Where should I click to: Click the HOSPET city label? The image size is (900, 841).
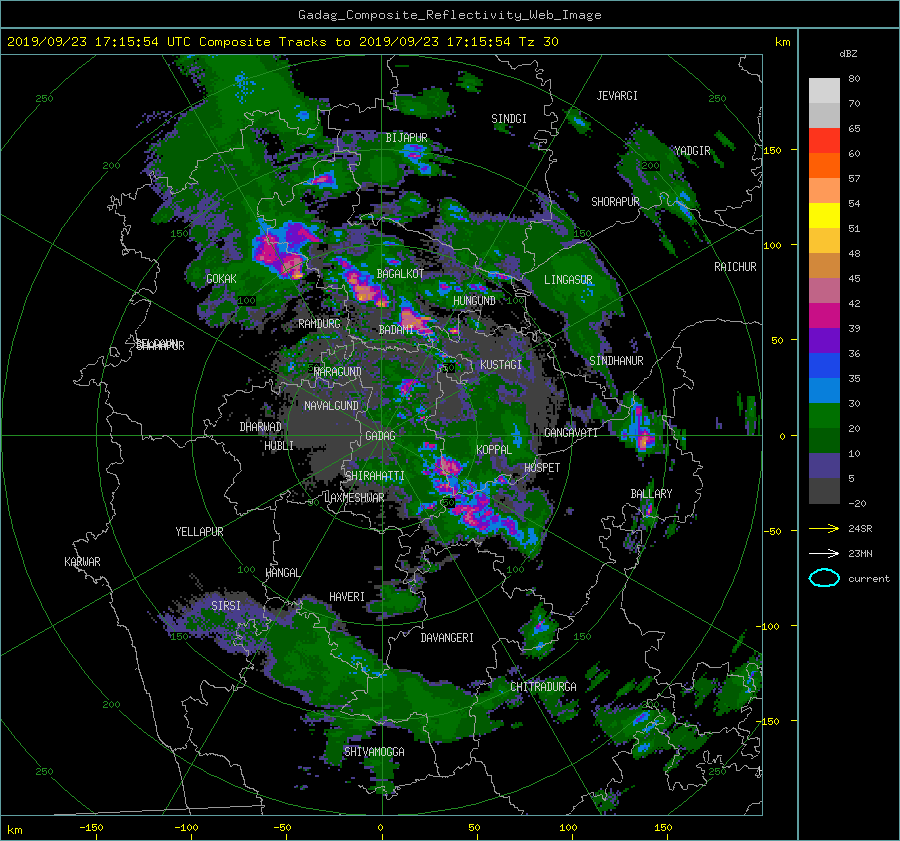point(542,468)
